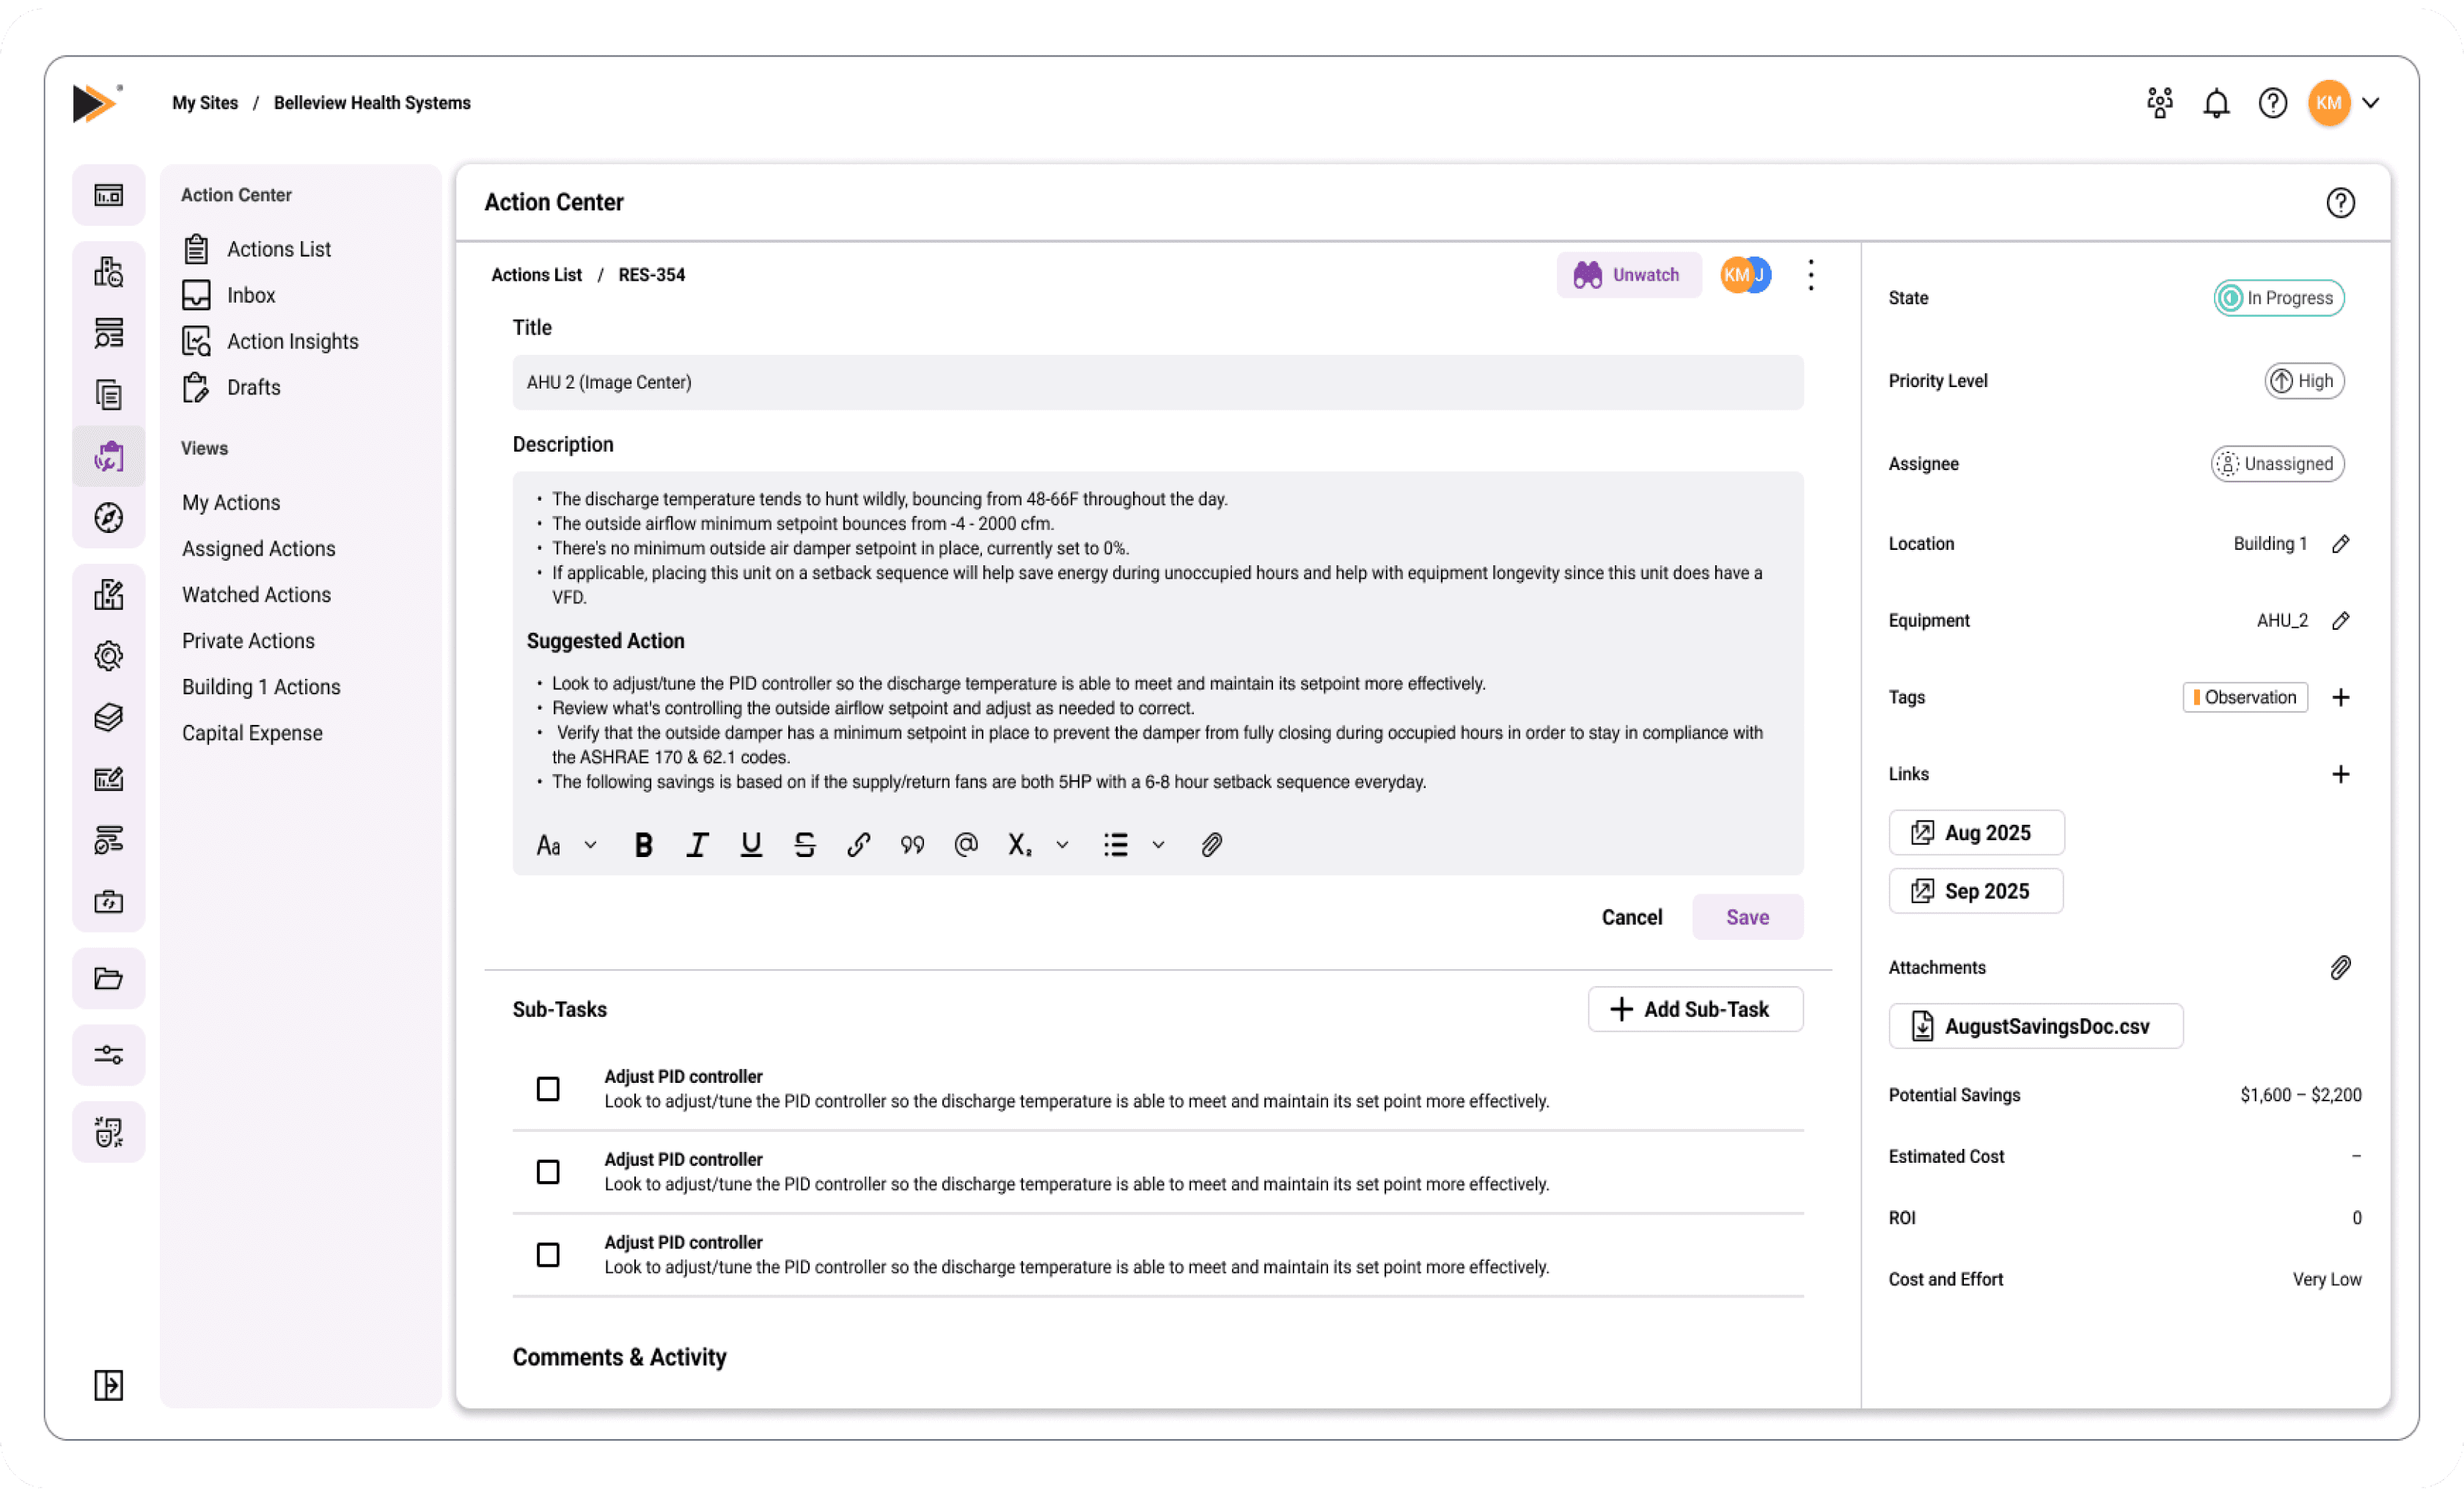
Task: Open Action Insights in the sidebar
Action: pyautogui.click(x=292, y=341)
